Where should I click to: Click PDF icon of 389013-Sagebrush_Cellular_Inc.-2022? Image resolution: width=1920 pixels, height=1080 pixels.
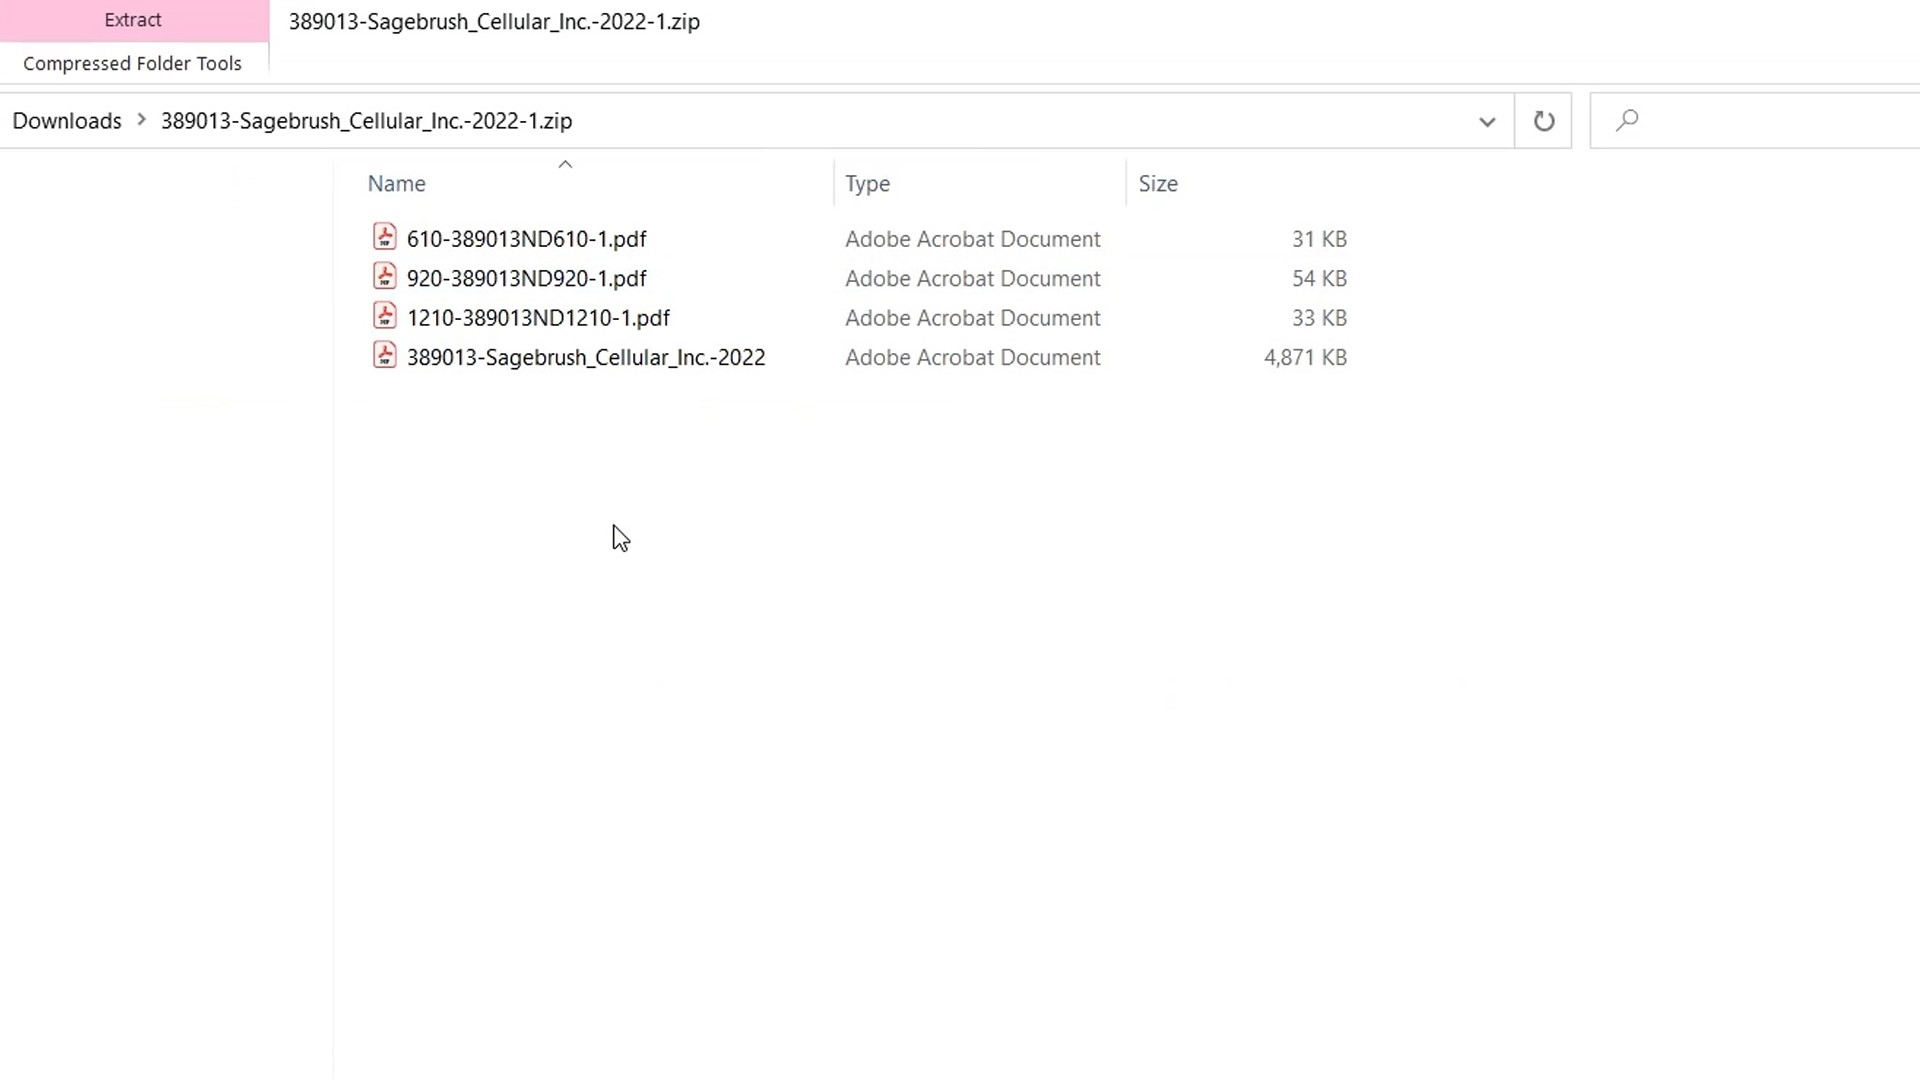point(385,356)
